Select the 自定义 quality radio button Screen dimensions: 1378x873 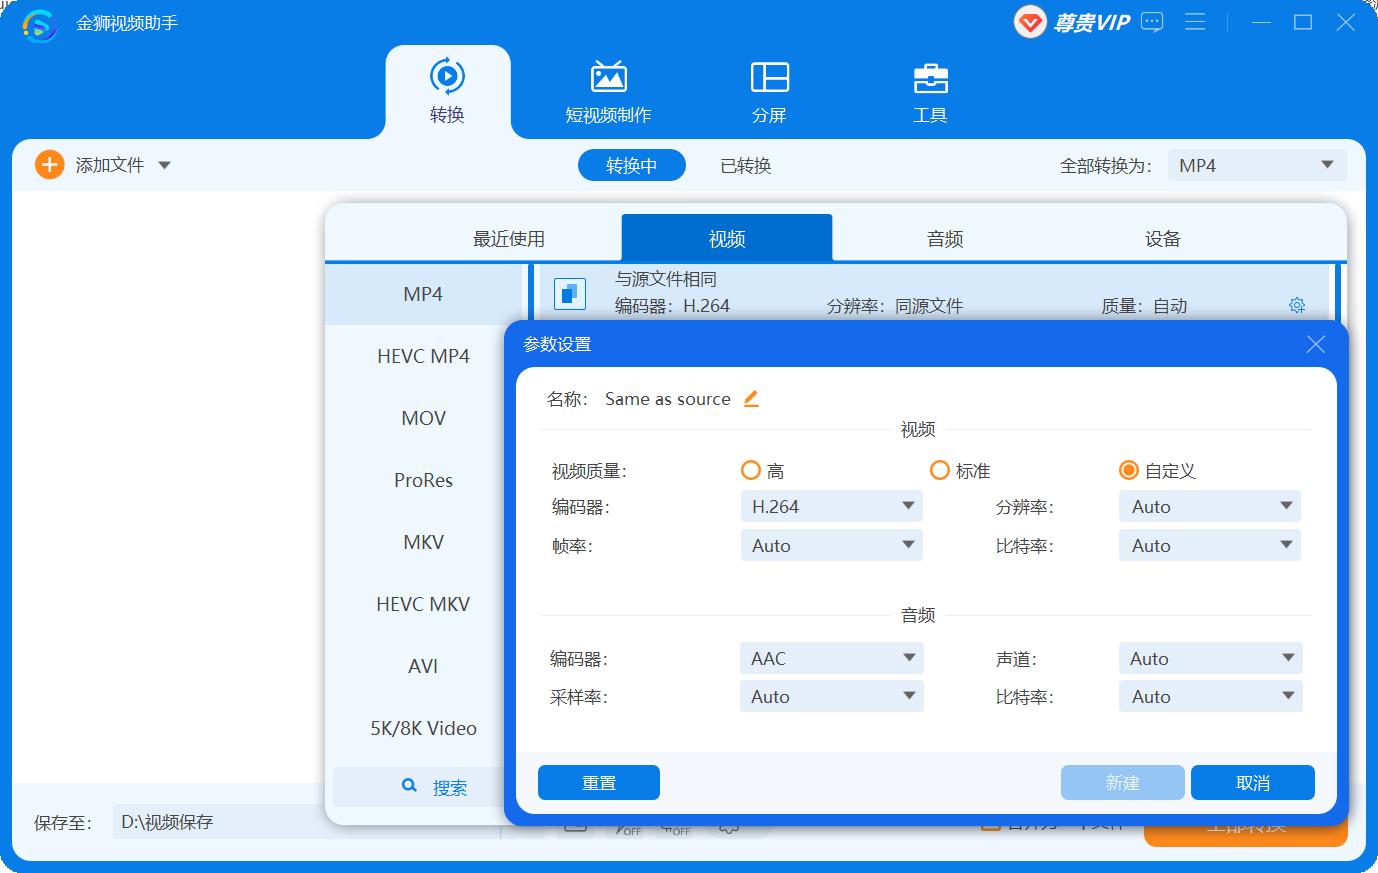coord(1129,470)
